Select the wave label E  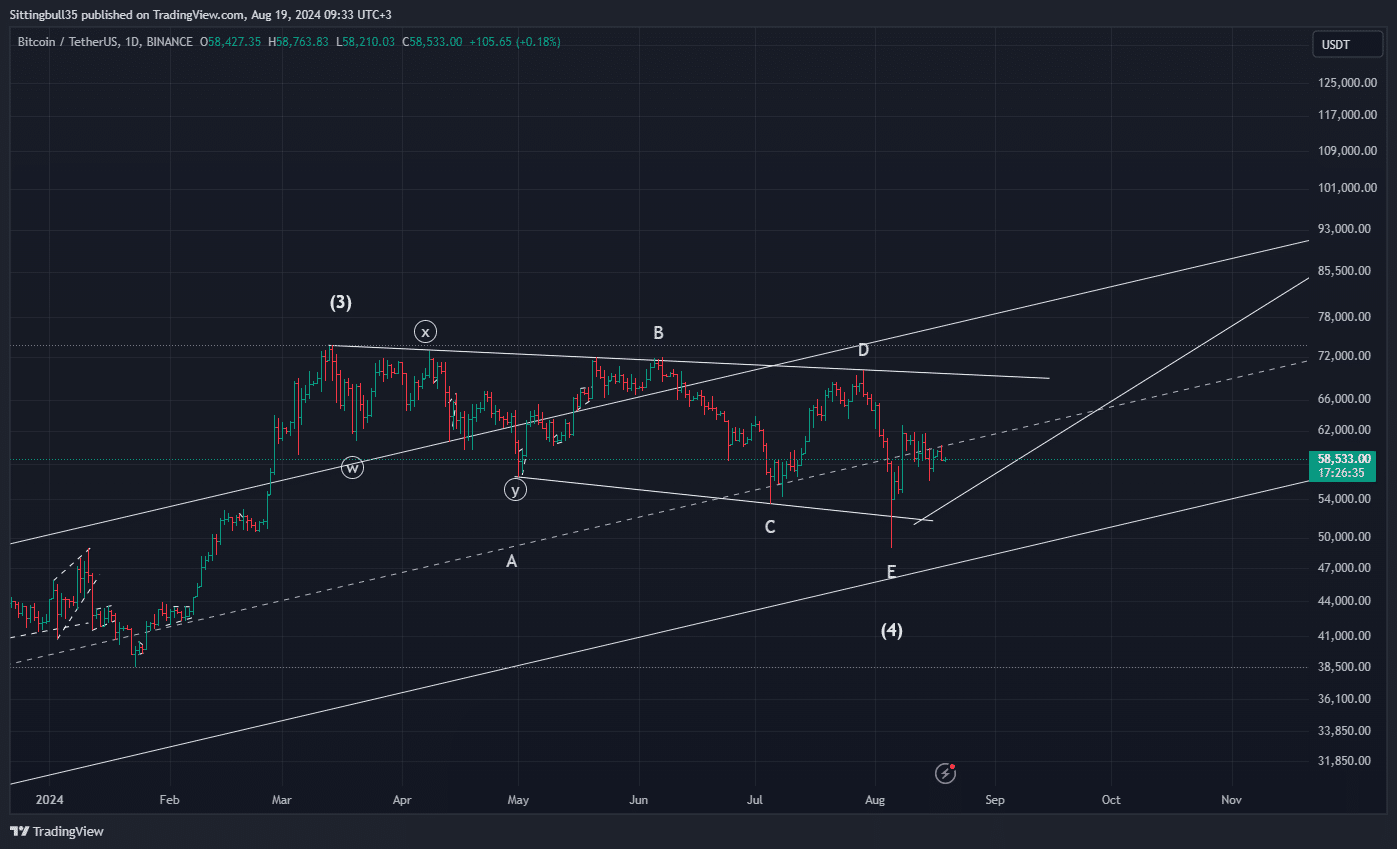tap(891, 572)
